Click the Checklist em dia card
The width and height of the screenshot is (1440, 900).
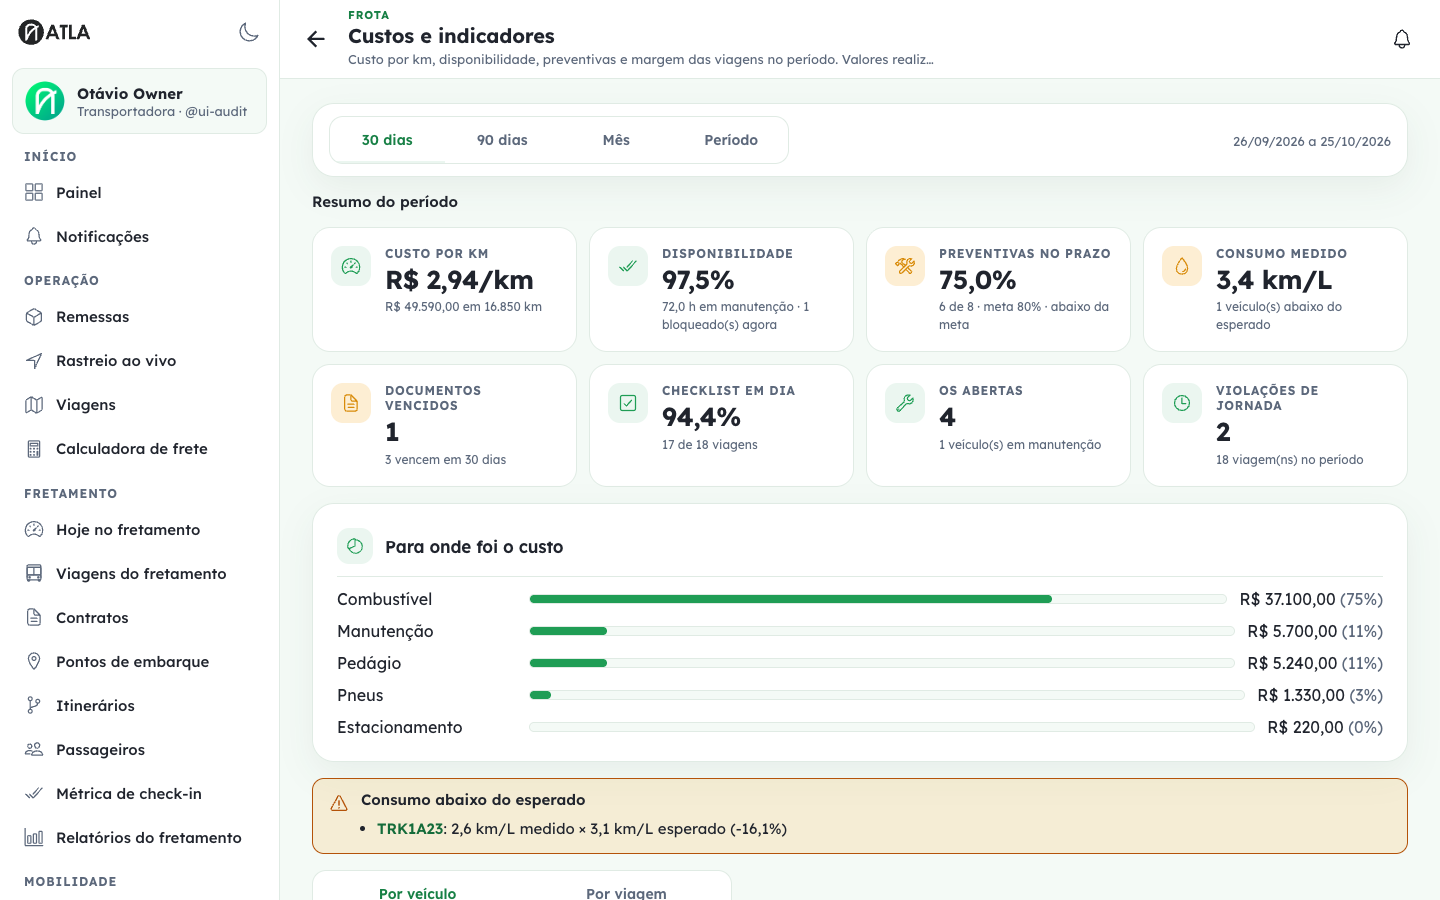(x=721, y=425)
